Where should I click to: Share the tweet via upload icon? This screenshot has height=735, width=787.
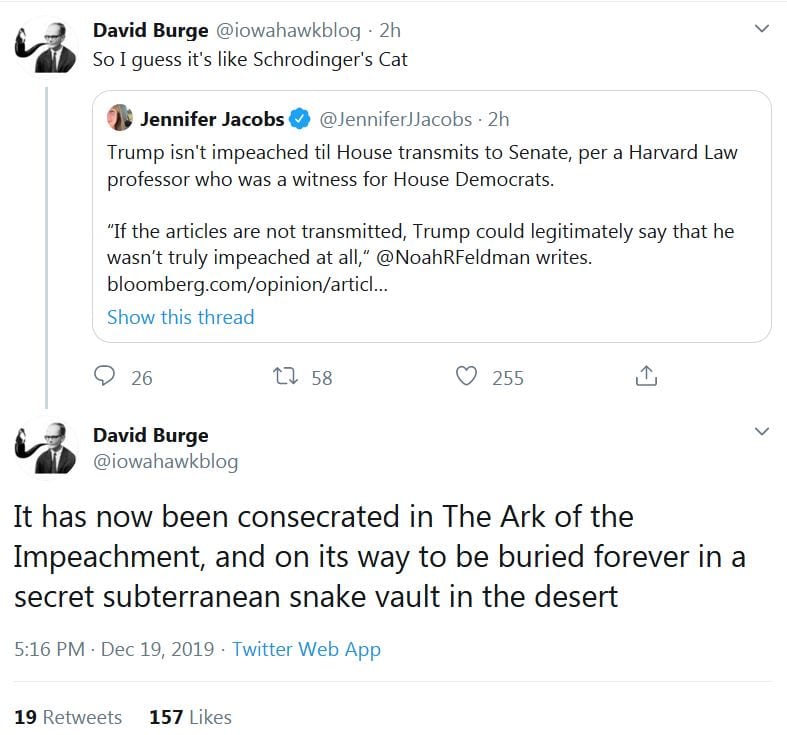[x=646, y=377]
